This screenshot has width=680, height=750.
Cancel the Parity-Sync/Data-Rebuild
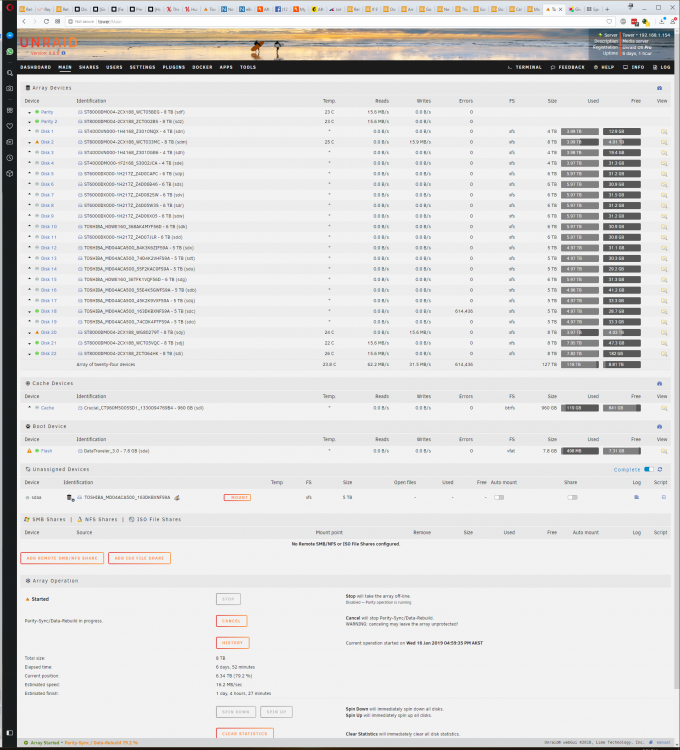231,621
